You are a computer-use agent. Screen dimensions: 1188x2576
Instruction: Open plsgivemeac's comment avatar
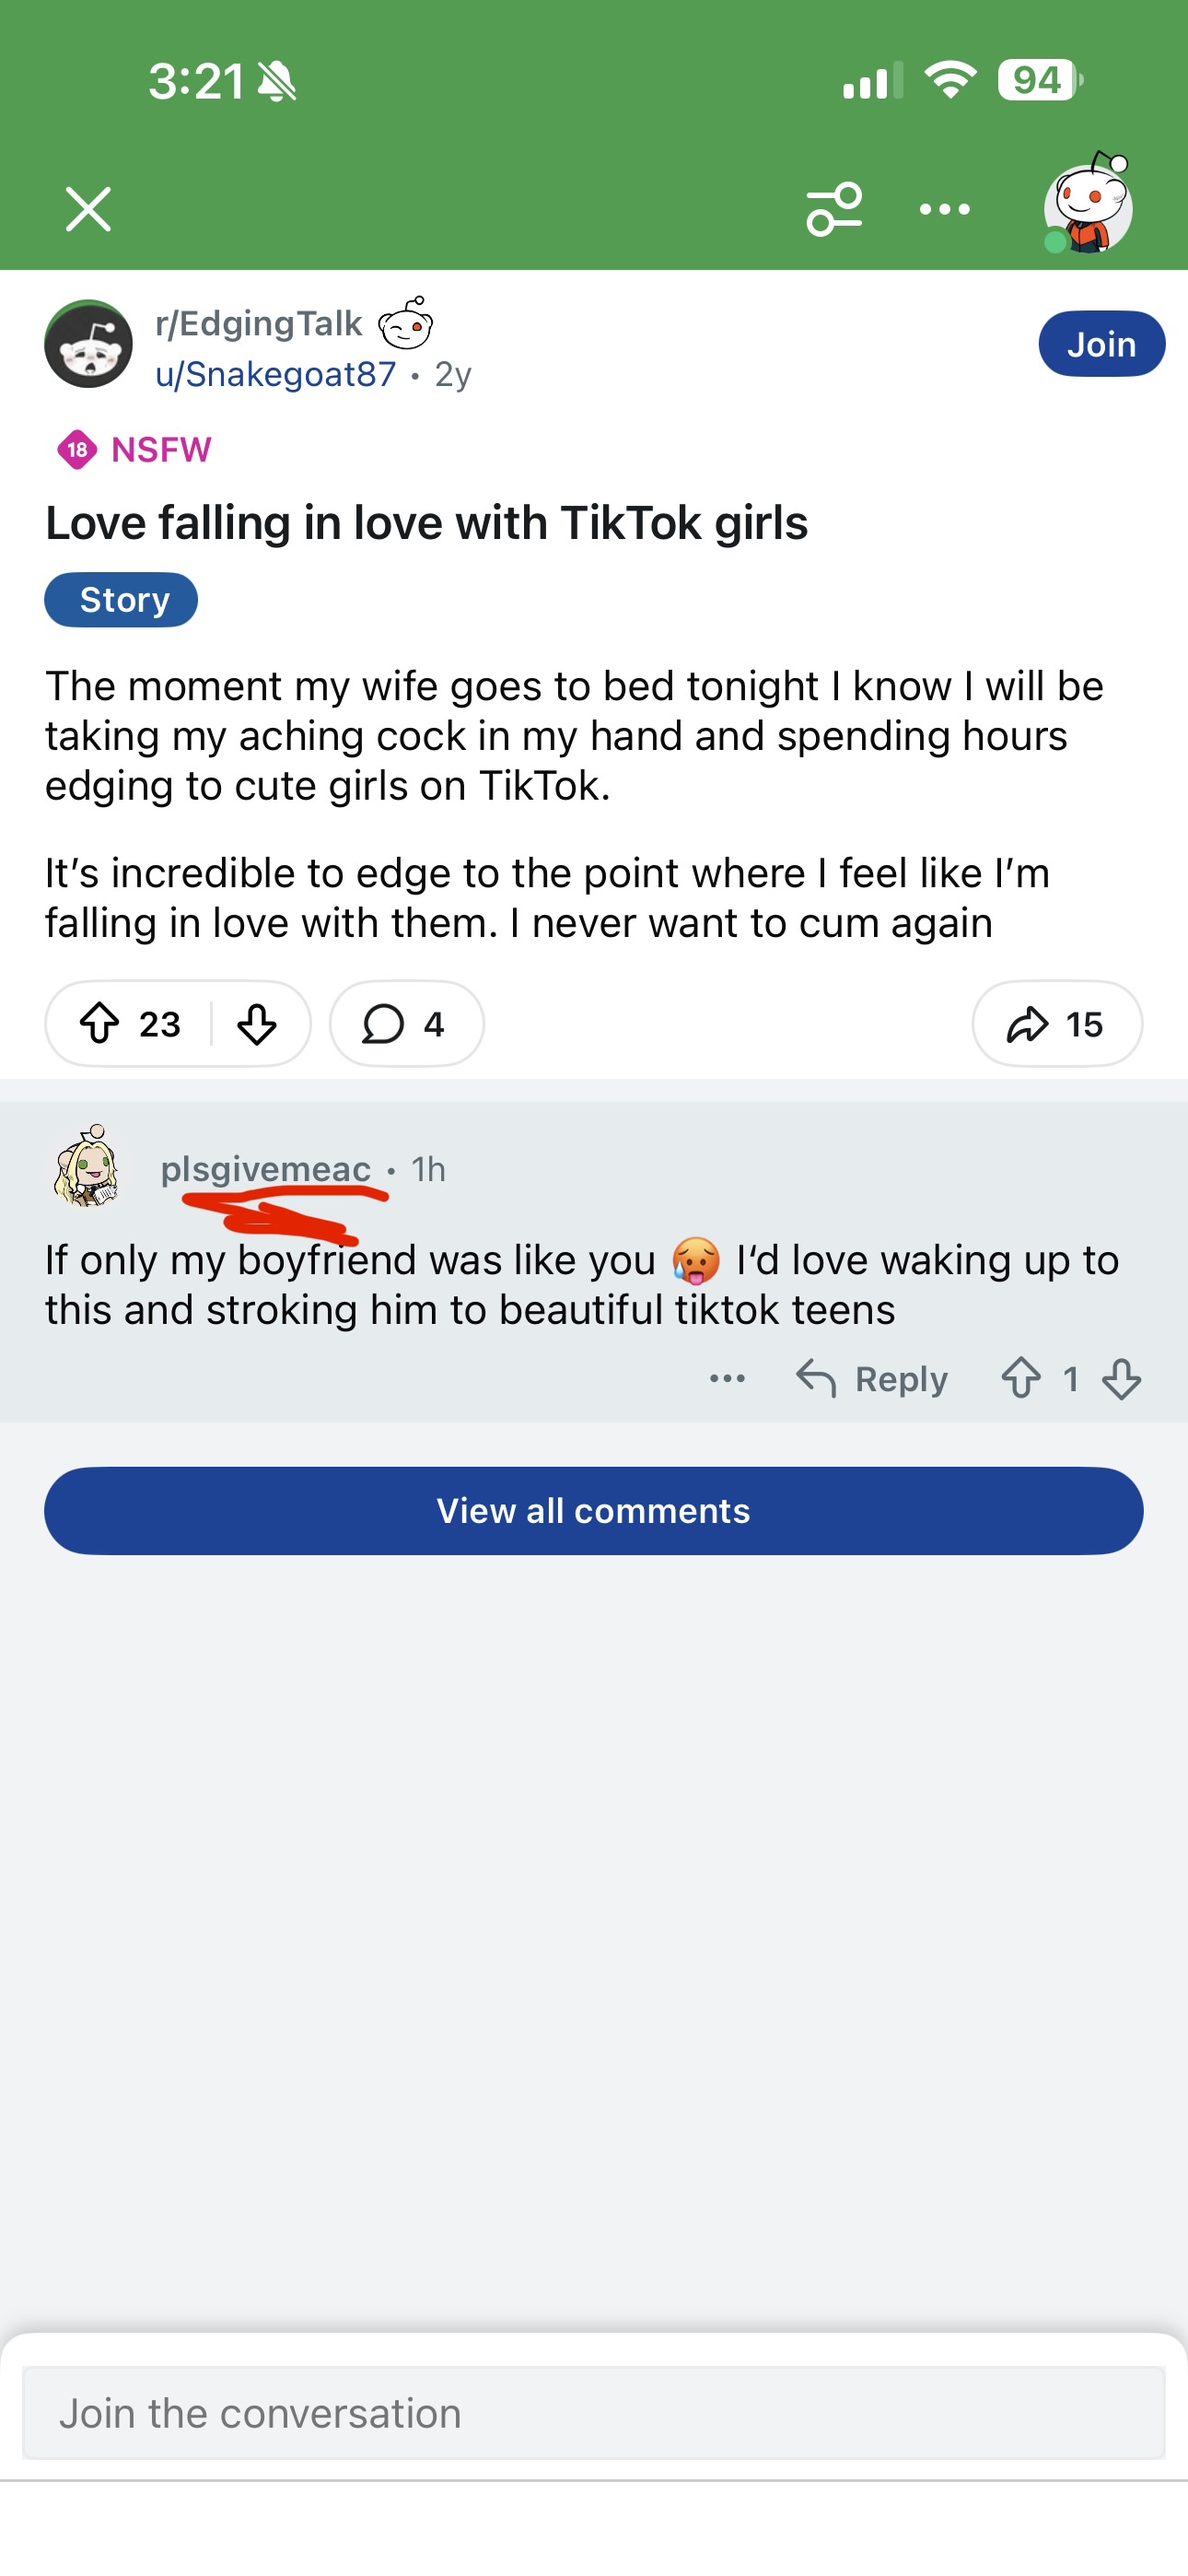point(88,1166)
